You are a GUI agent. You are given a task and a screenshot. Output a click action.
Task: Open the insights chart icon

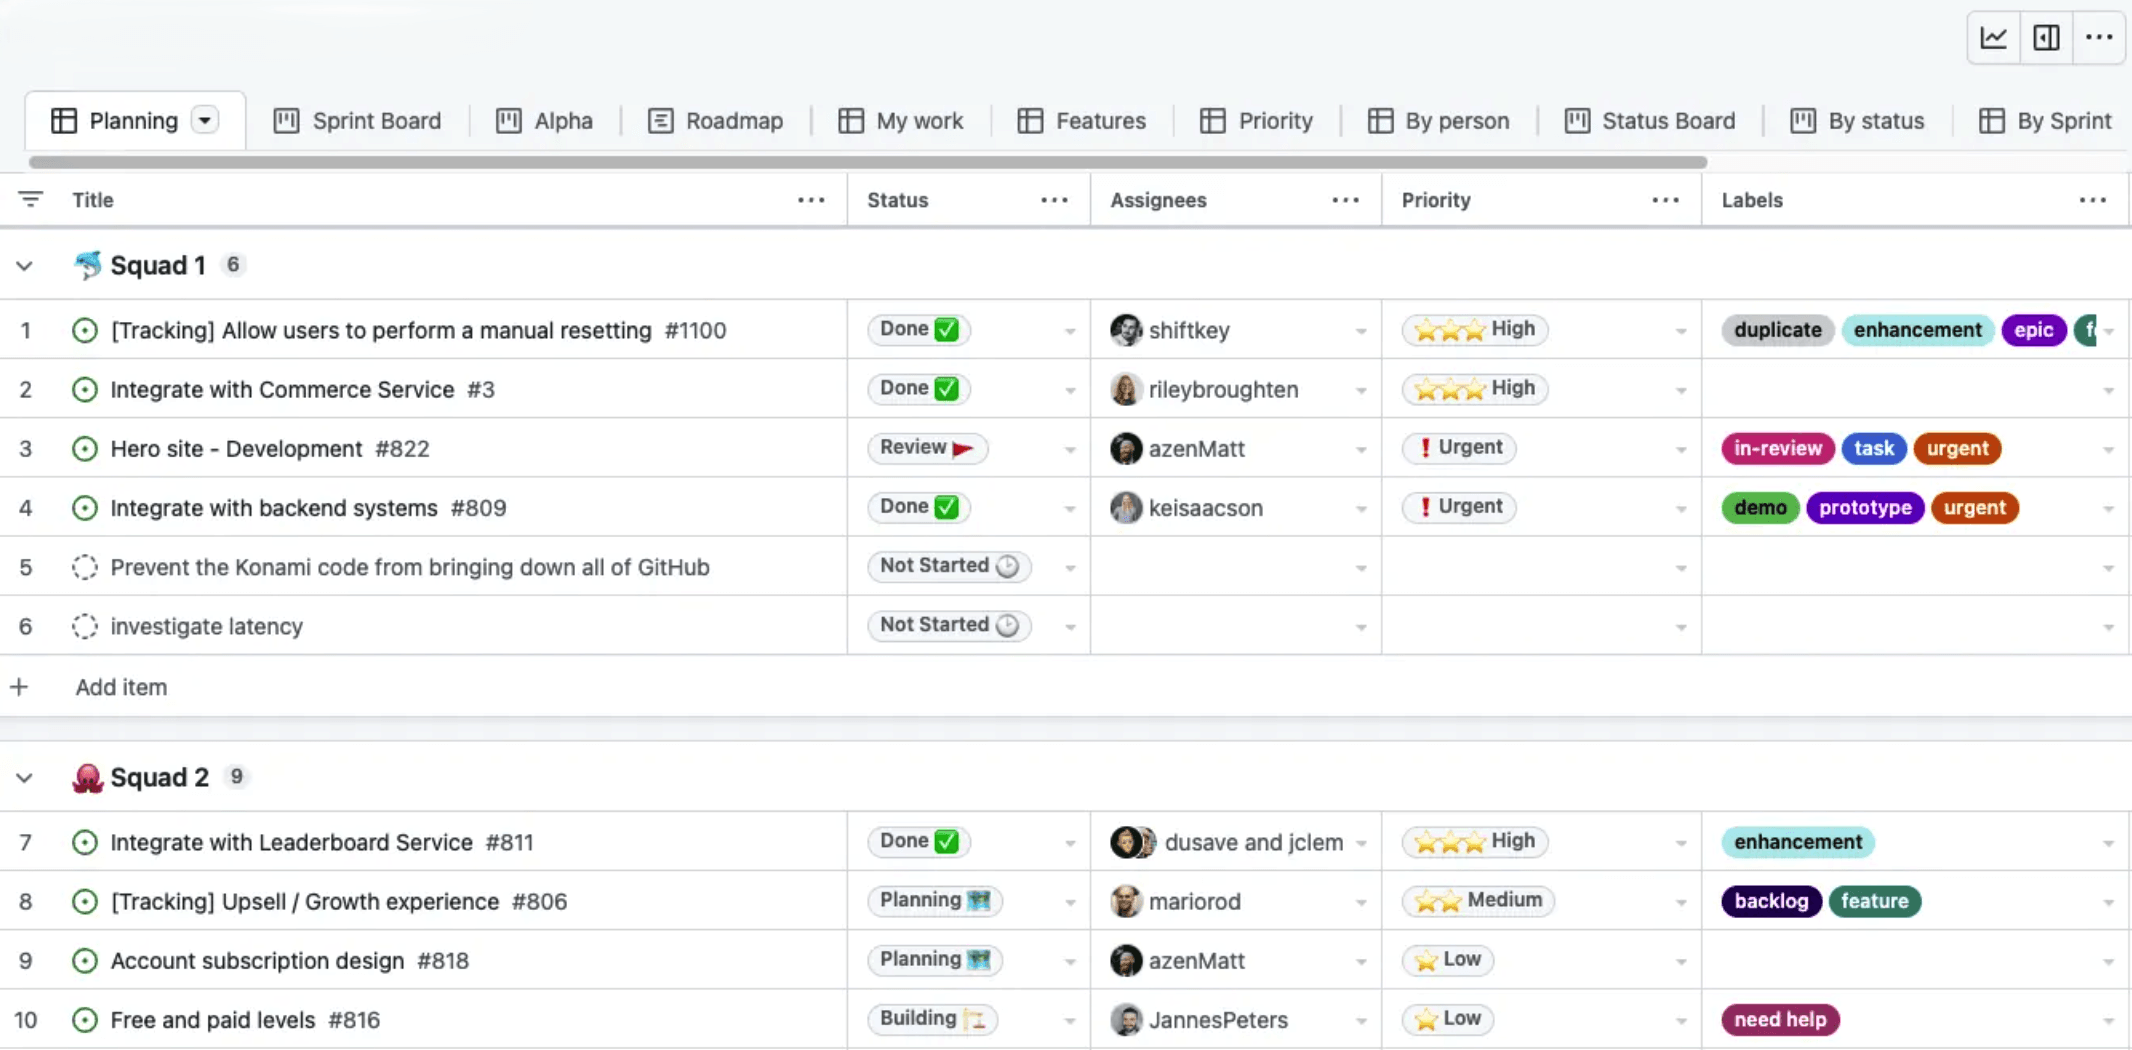tap(1993, 38)
